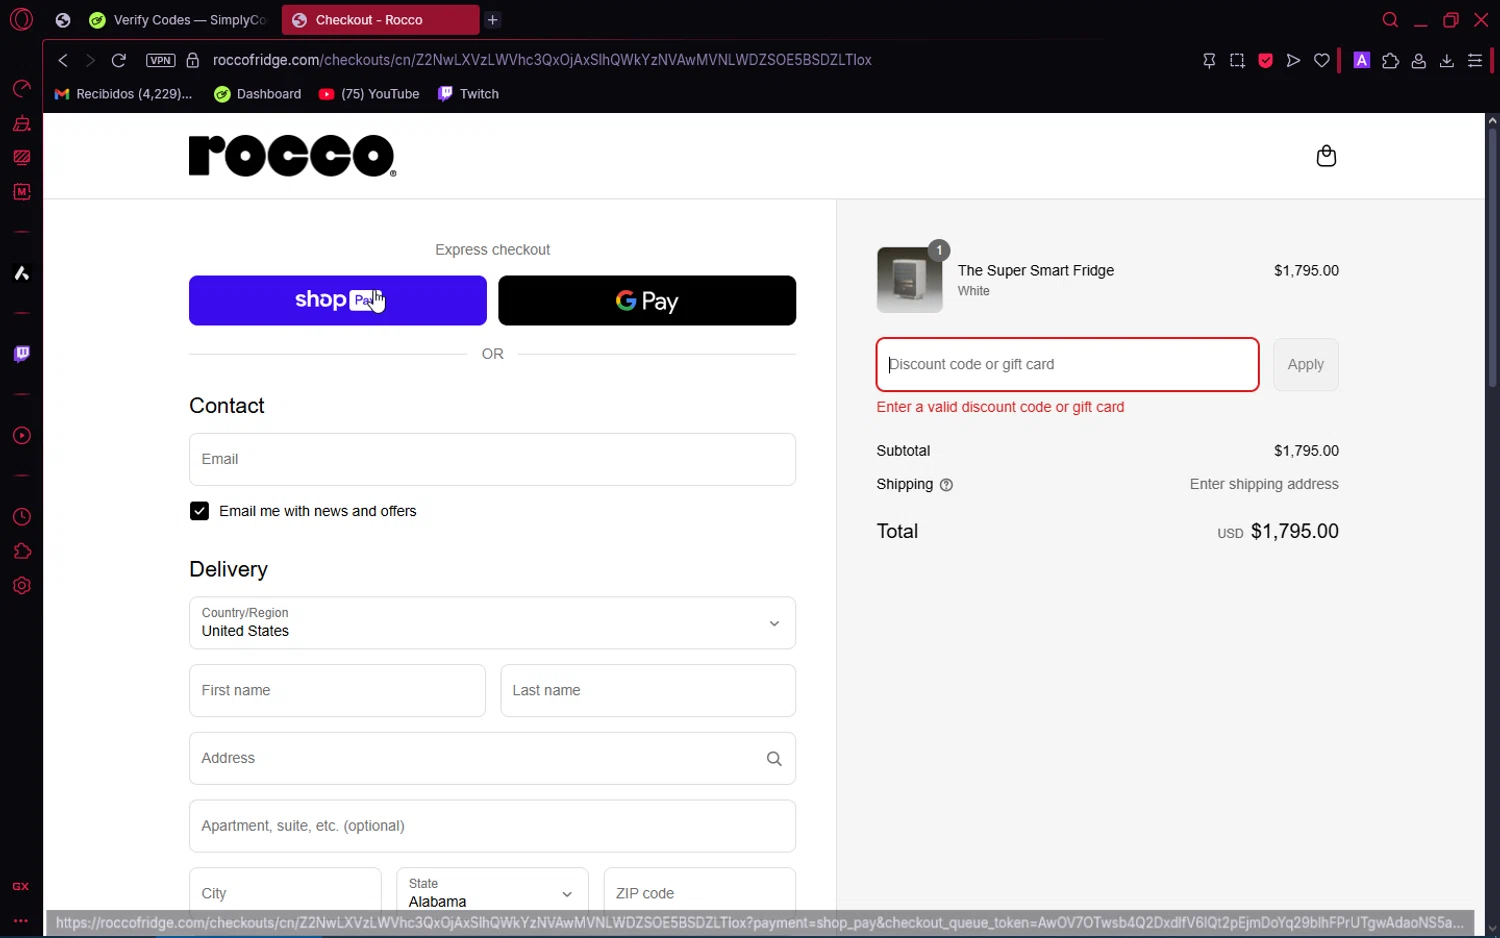Open the Twitch panel in sidebar
This screenshot has height=938, width=1500.
pyautogui.click(x=21, y=354)
